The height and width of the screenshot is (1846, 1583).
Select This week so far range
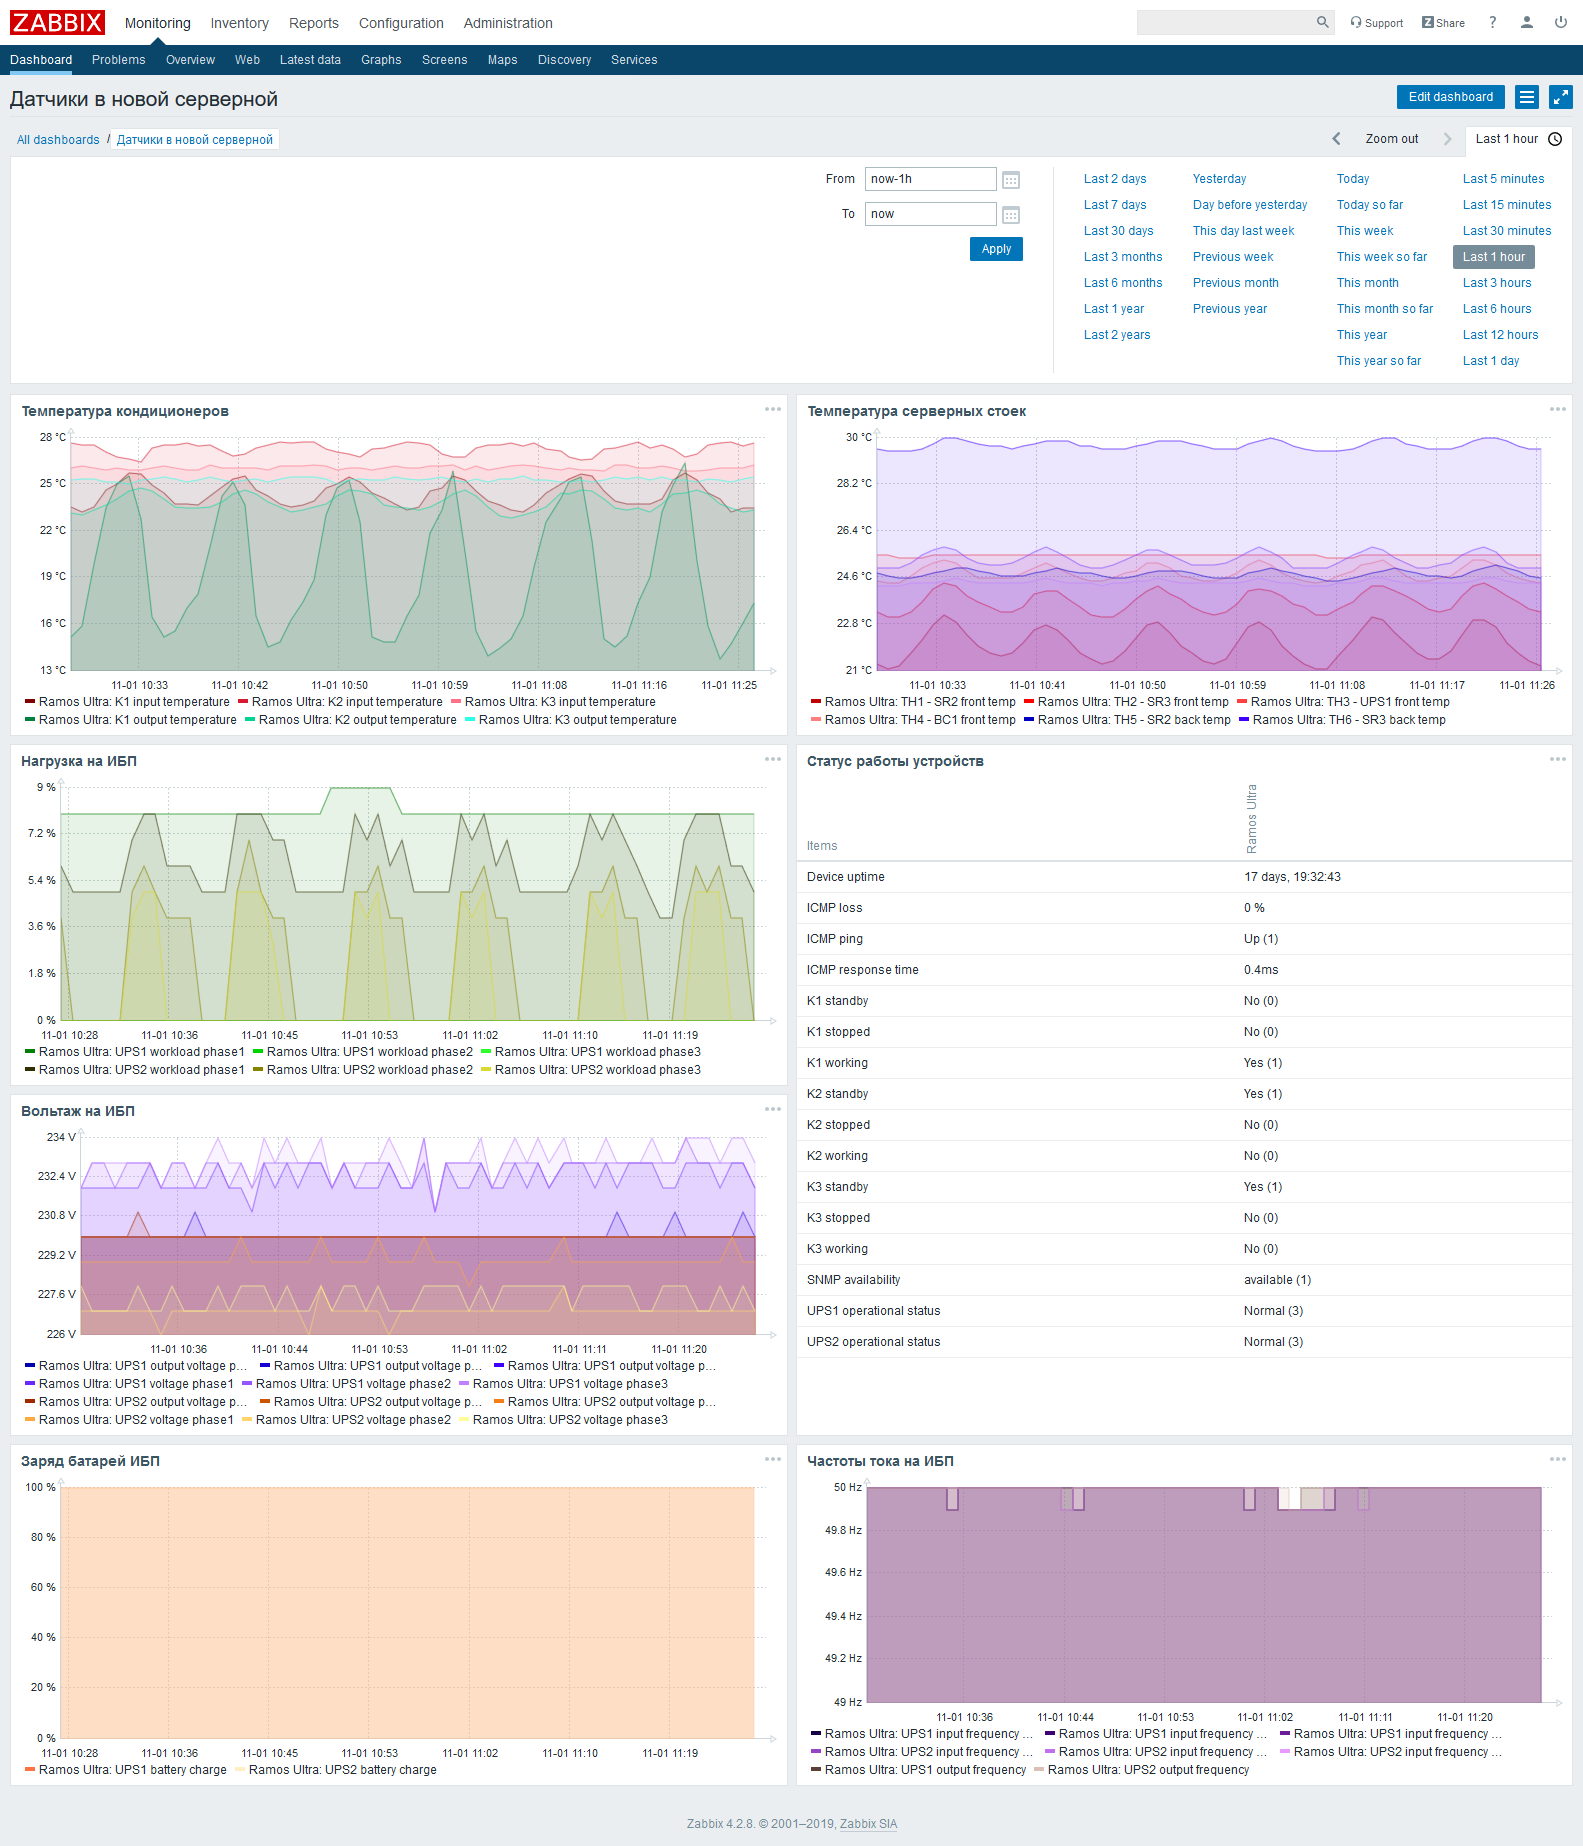pos(1382,257)
